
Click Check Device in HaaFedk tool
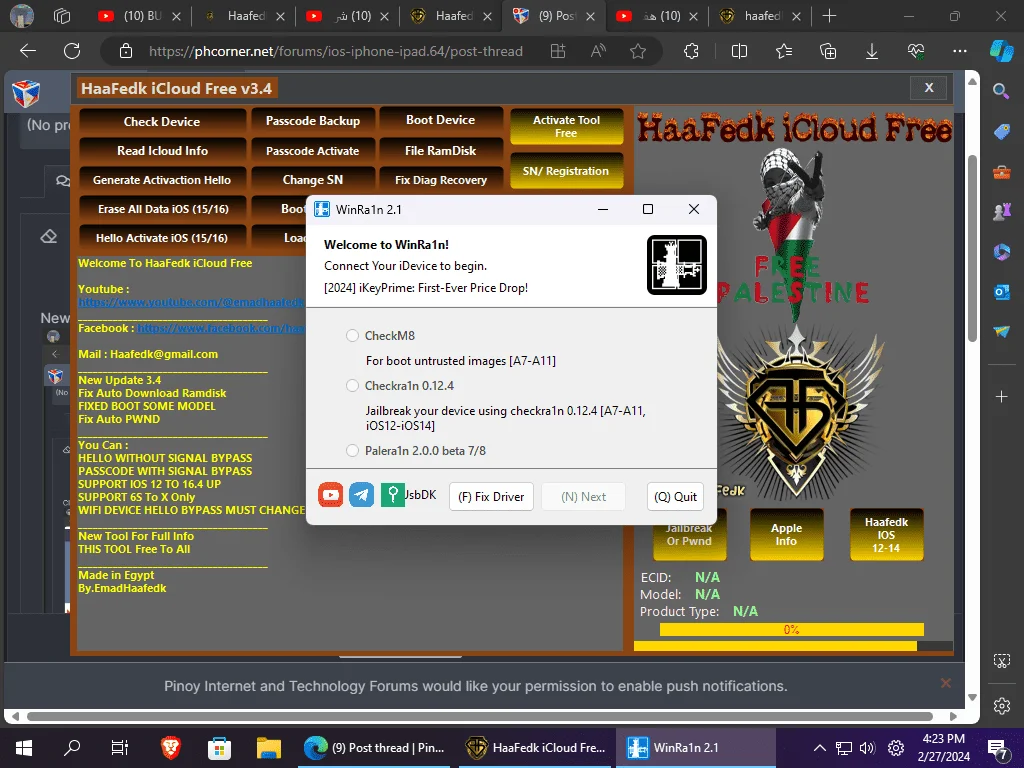pyautogui.click(x=162, y=121)
